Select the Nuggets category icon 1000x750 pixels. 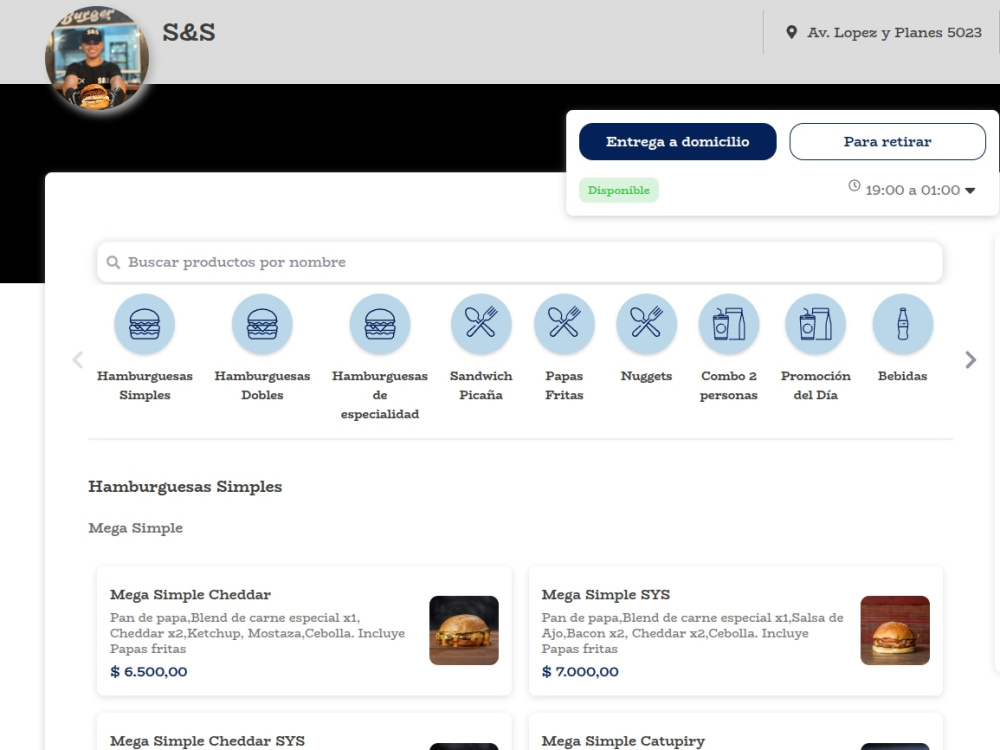click(x=647, y=324)
